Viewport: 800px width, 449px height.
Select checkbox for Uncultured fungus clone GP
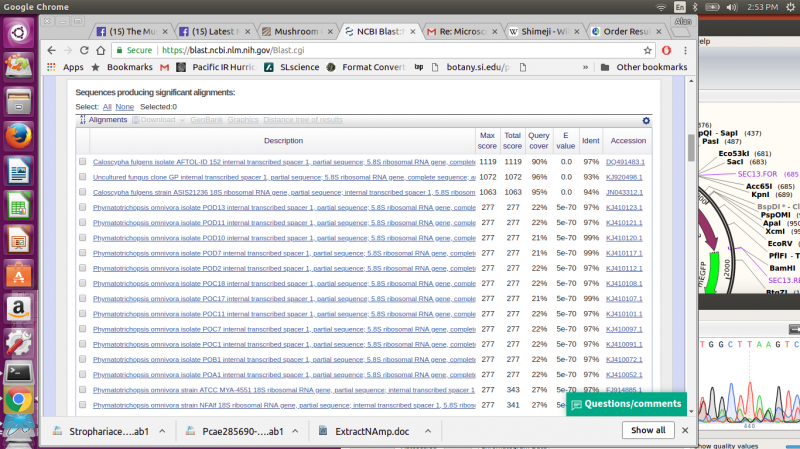(83, 177)
